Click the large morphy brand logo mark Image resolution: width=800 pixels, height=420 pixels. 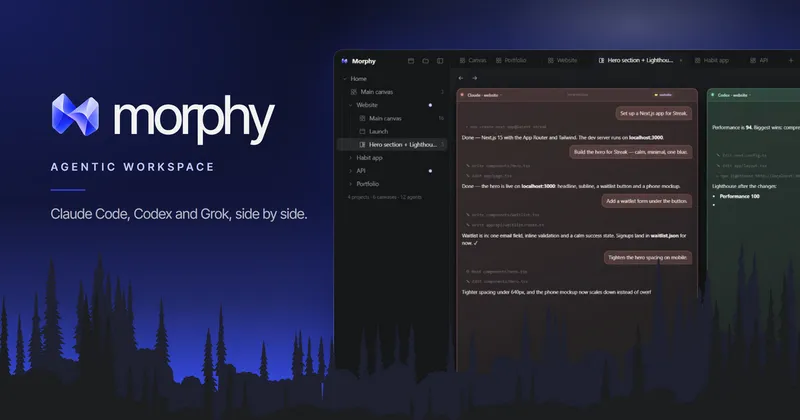(x=76, y=115)
